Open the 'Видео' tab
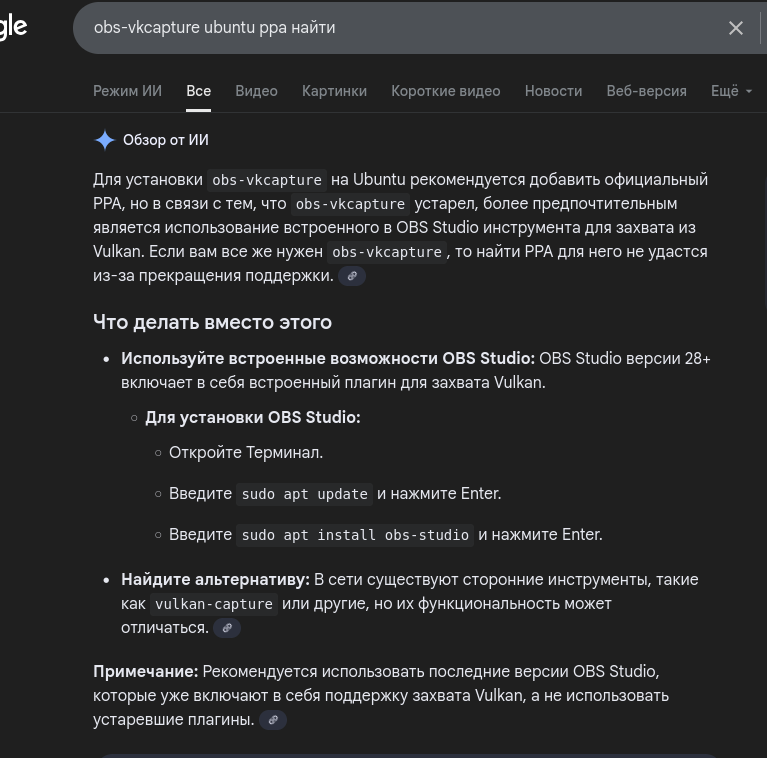 pyautogui.click(x=256, y=91)
